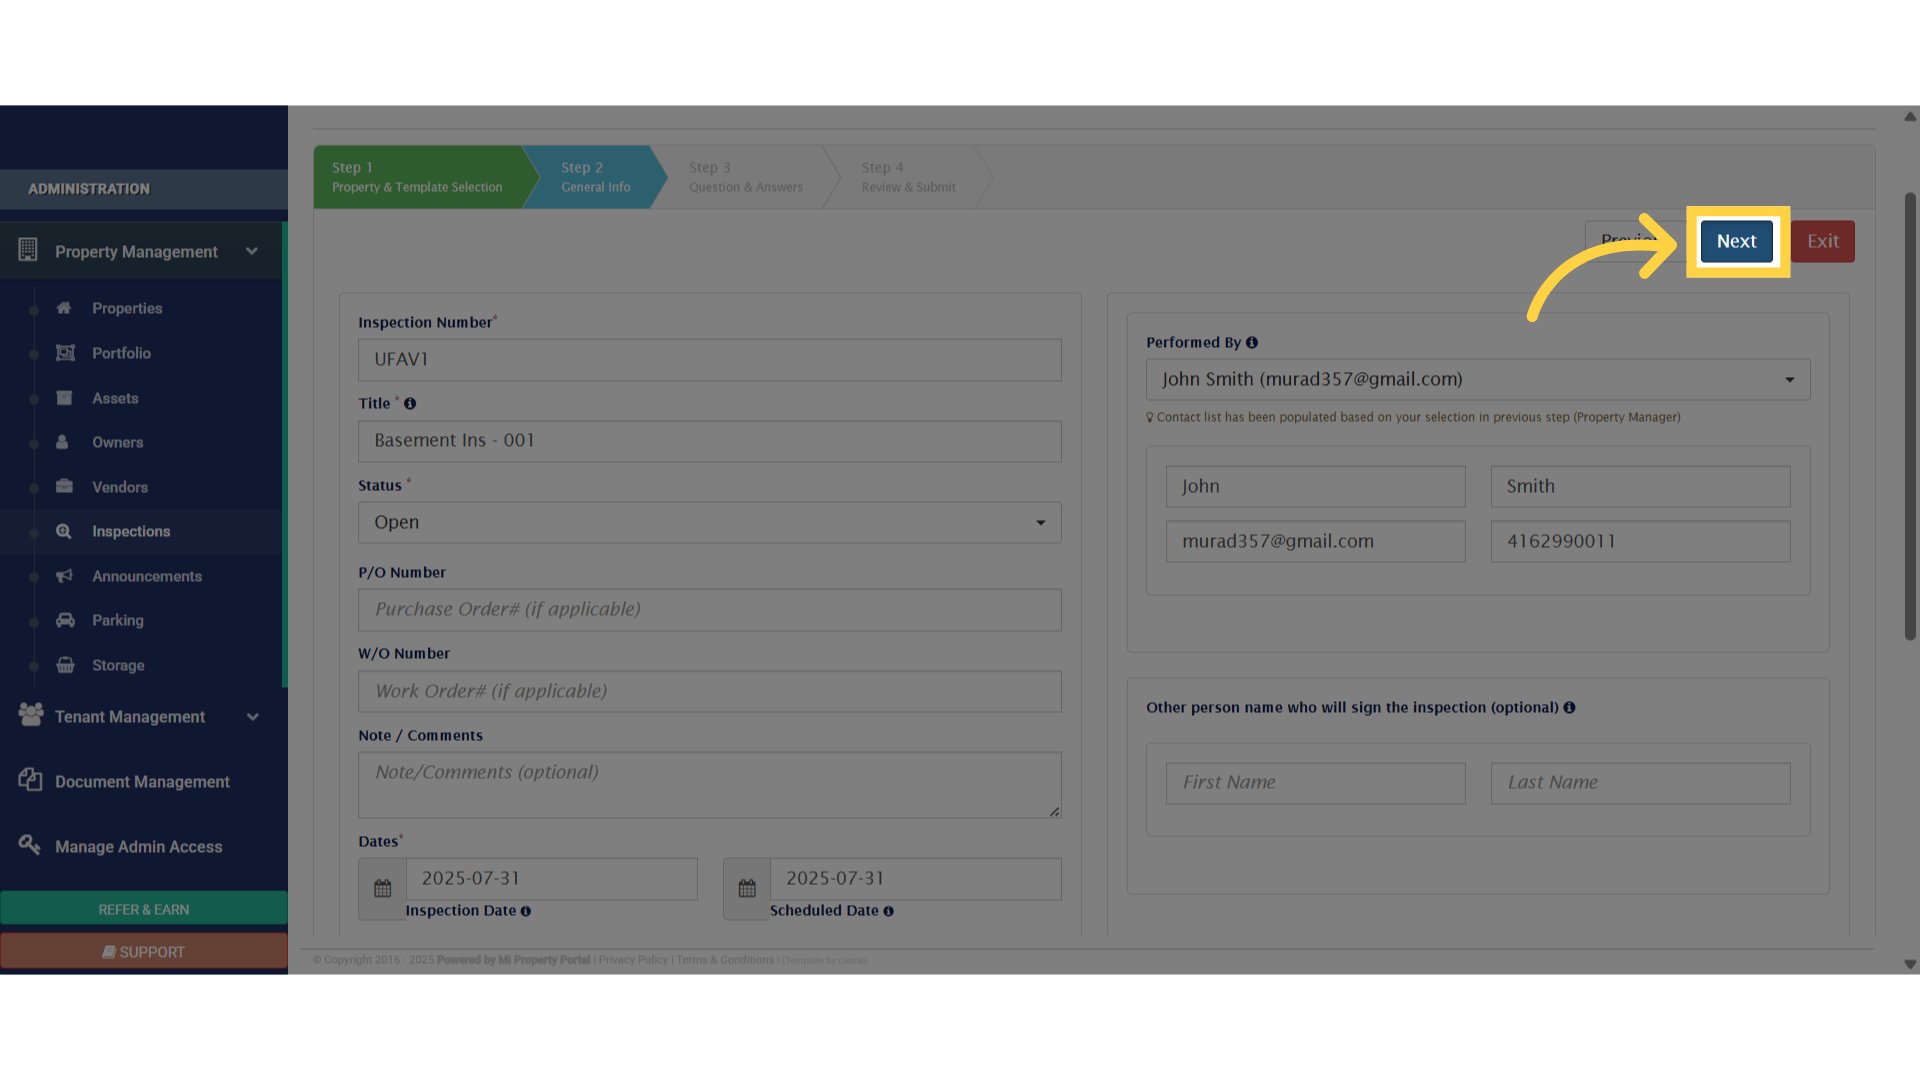
Task: Click the Terms & Conditions footer link
Action: tap(725, 960)
